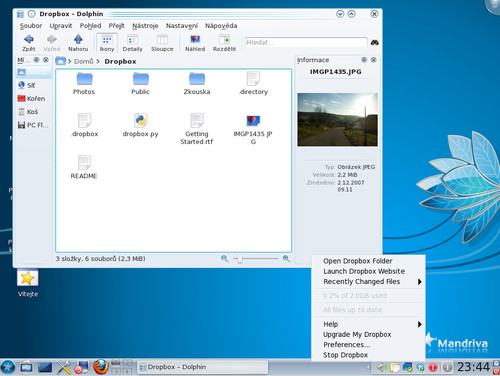Choose Stop Dropbox

click(345, 355)
